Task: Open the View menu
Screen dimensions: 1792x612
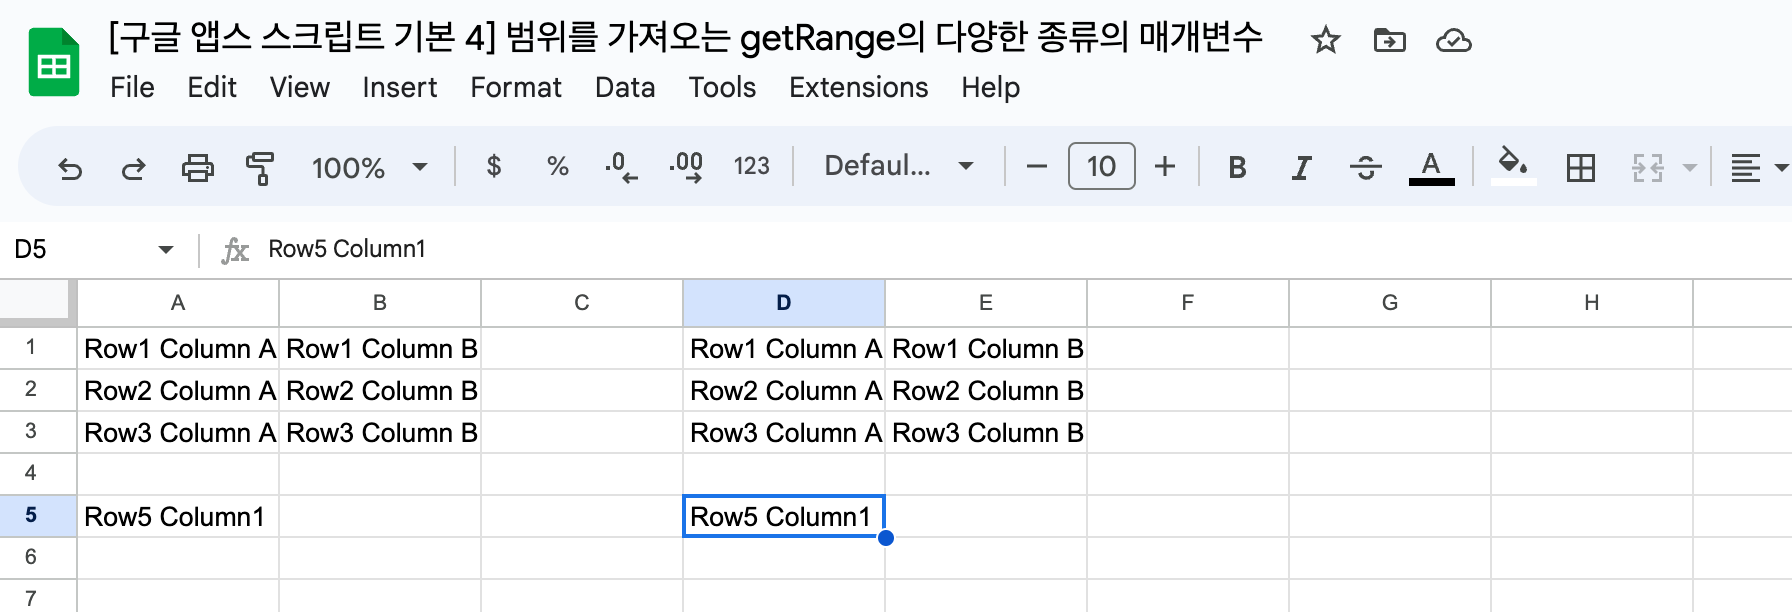Action: click(x=299, y=88)
